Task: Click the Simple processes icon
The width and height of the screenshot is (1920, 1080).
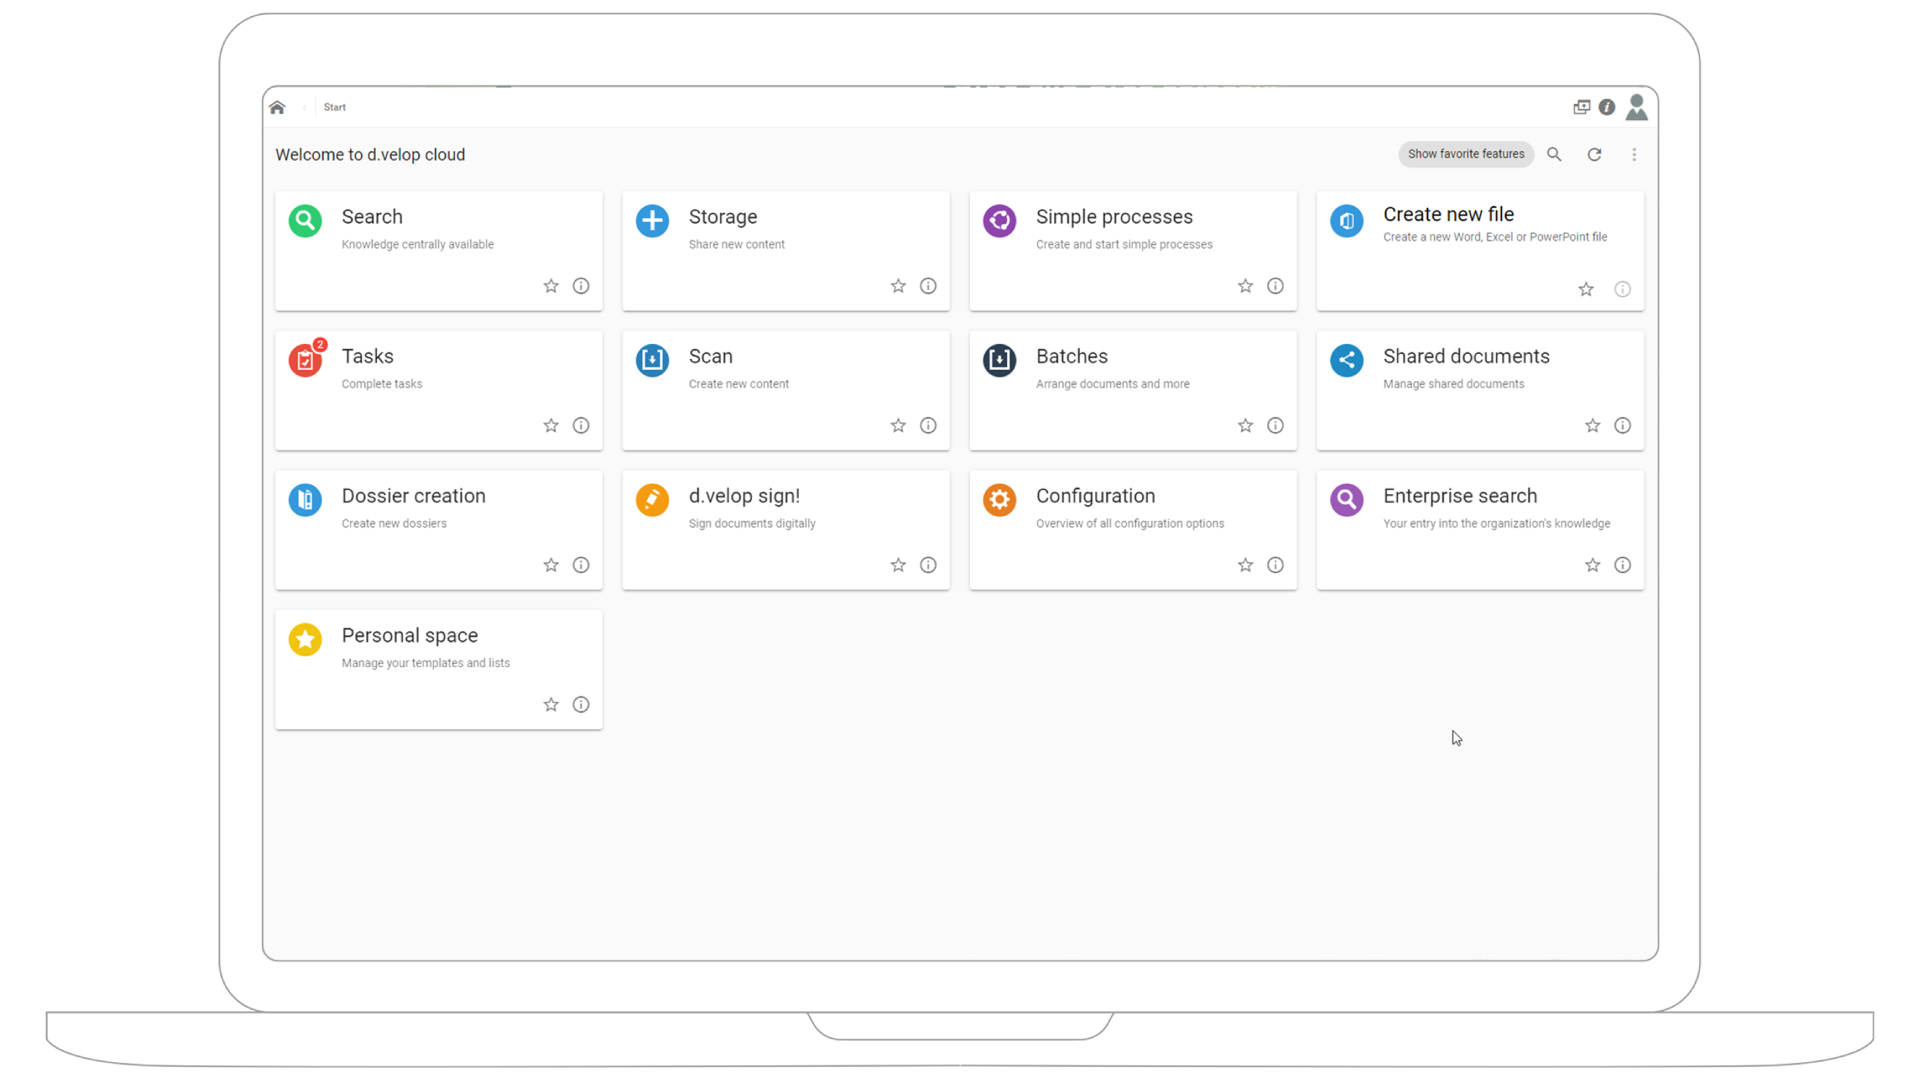Action: [999, 221]
